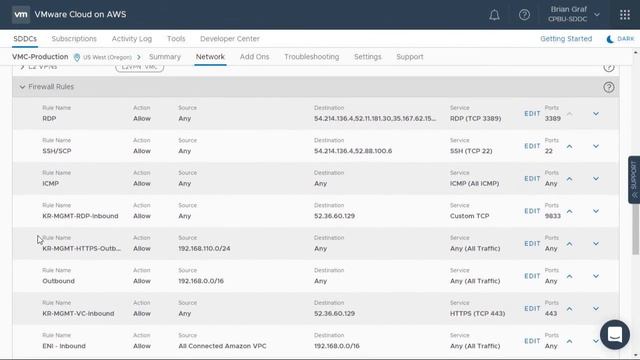Screen dimensions: 640x360
Task: Edit the RDP firewall rule
Action: [x=532, y=113]
